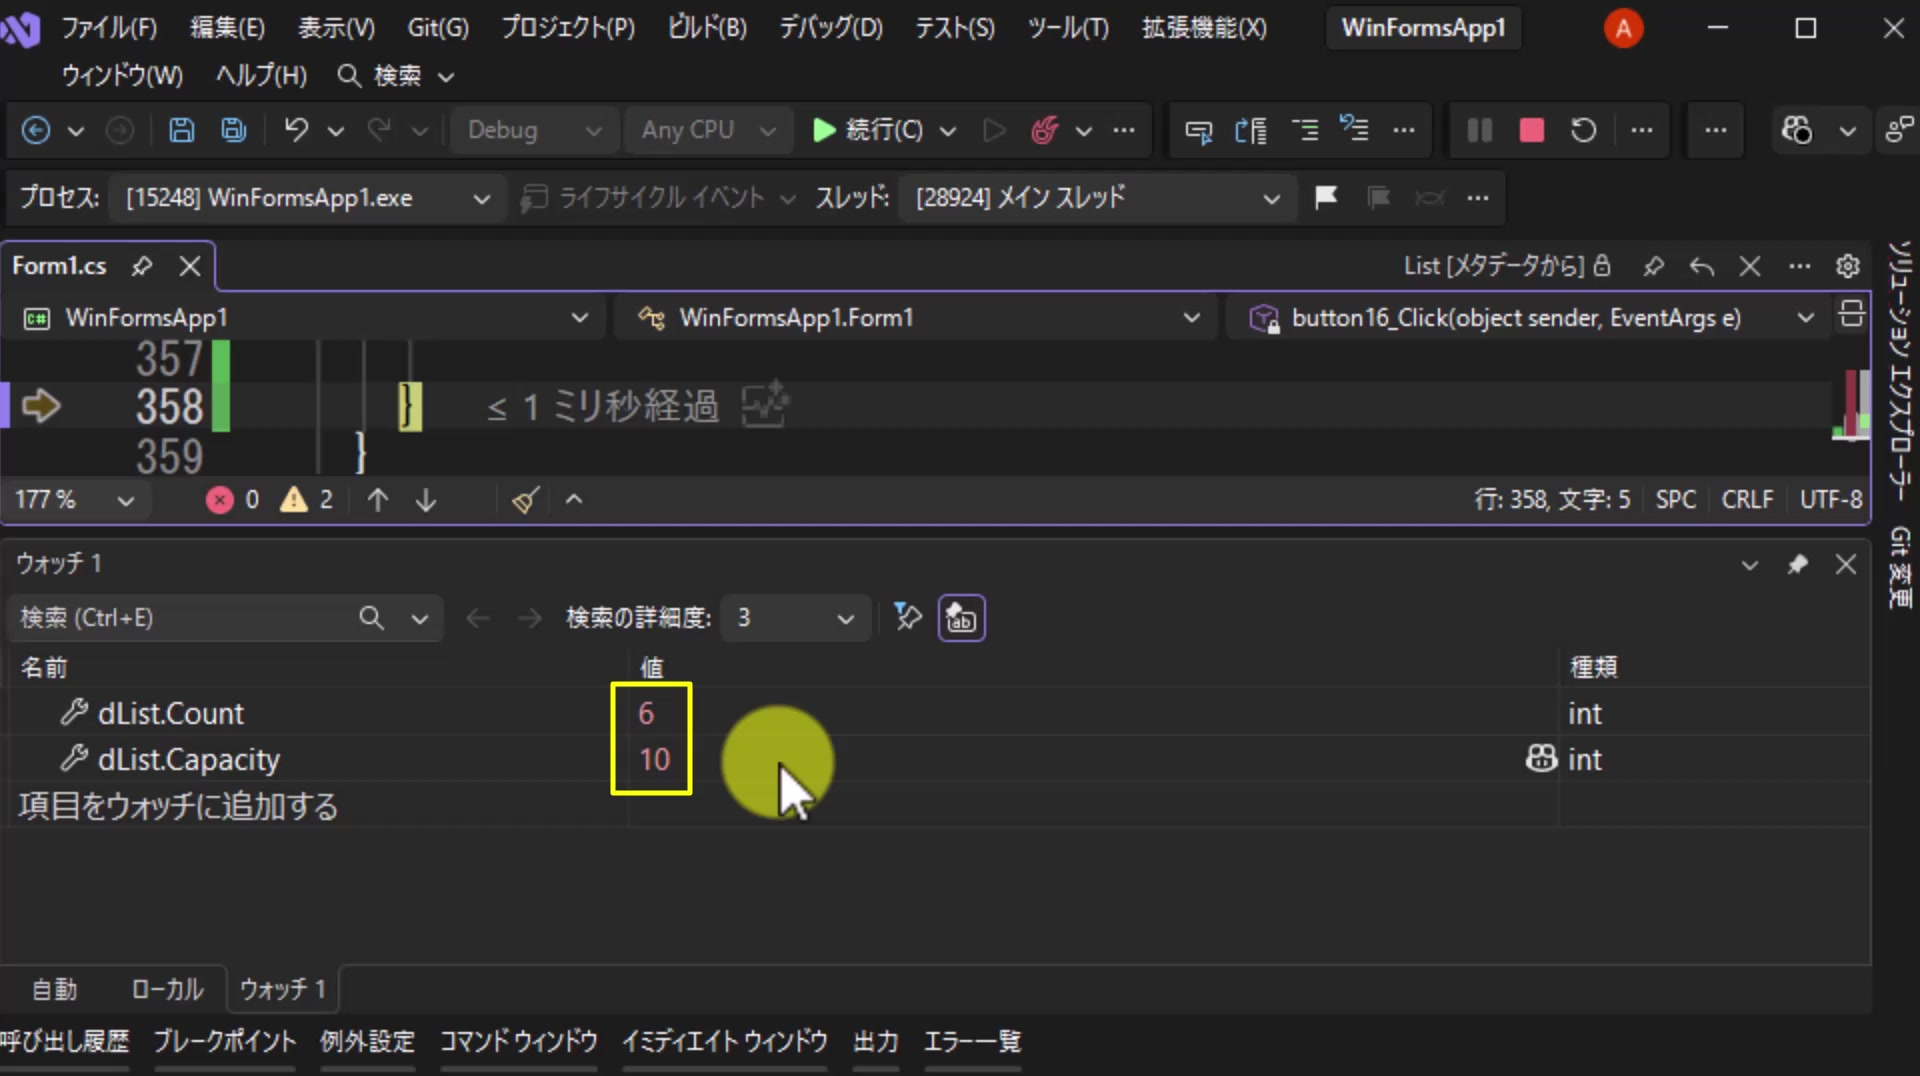Go to the previous issue arrow
This screenshot has width=1920, height=1076.
pyautogui.click(x=378, y=499)
